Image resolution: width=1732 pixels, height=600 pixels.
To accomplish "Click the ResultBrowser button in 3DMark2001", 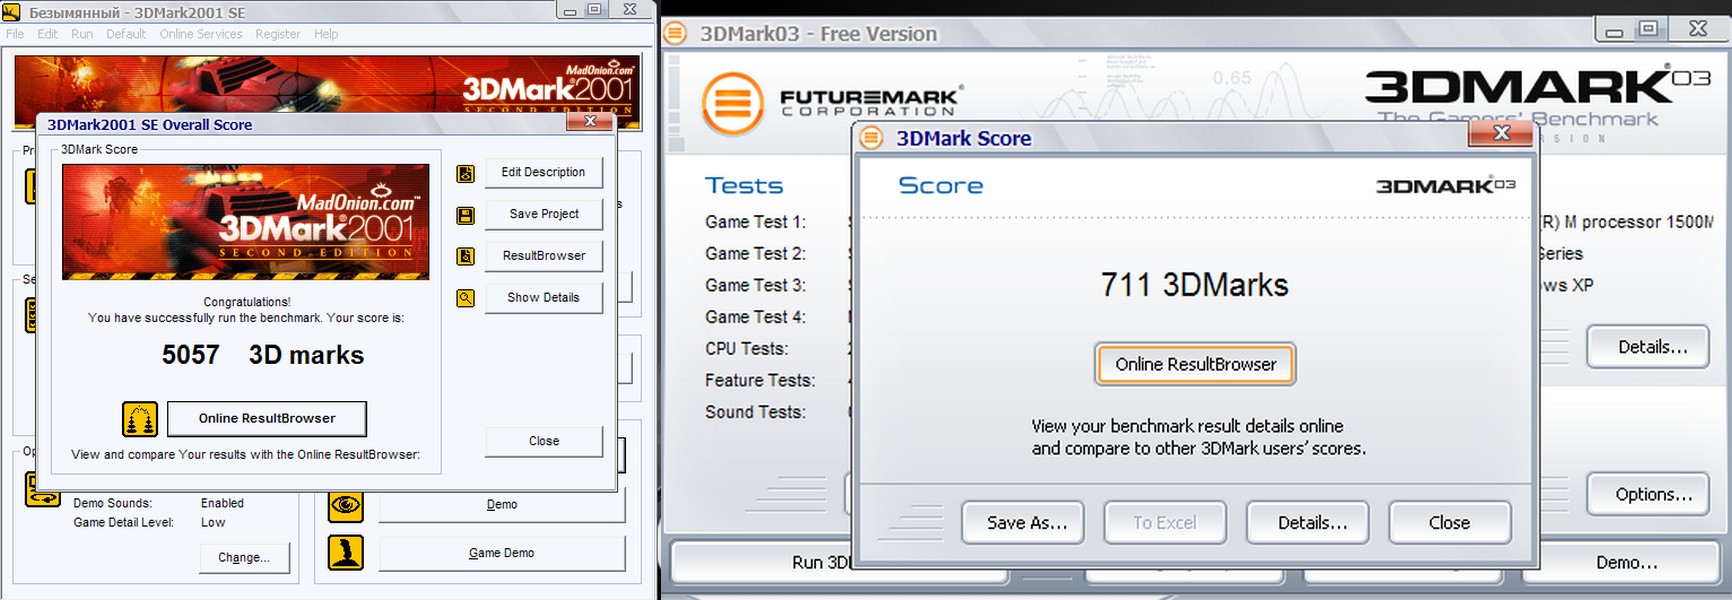I will pos(543,256).
